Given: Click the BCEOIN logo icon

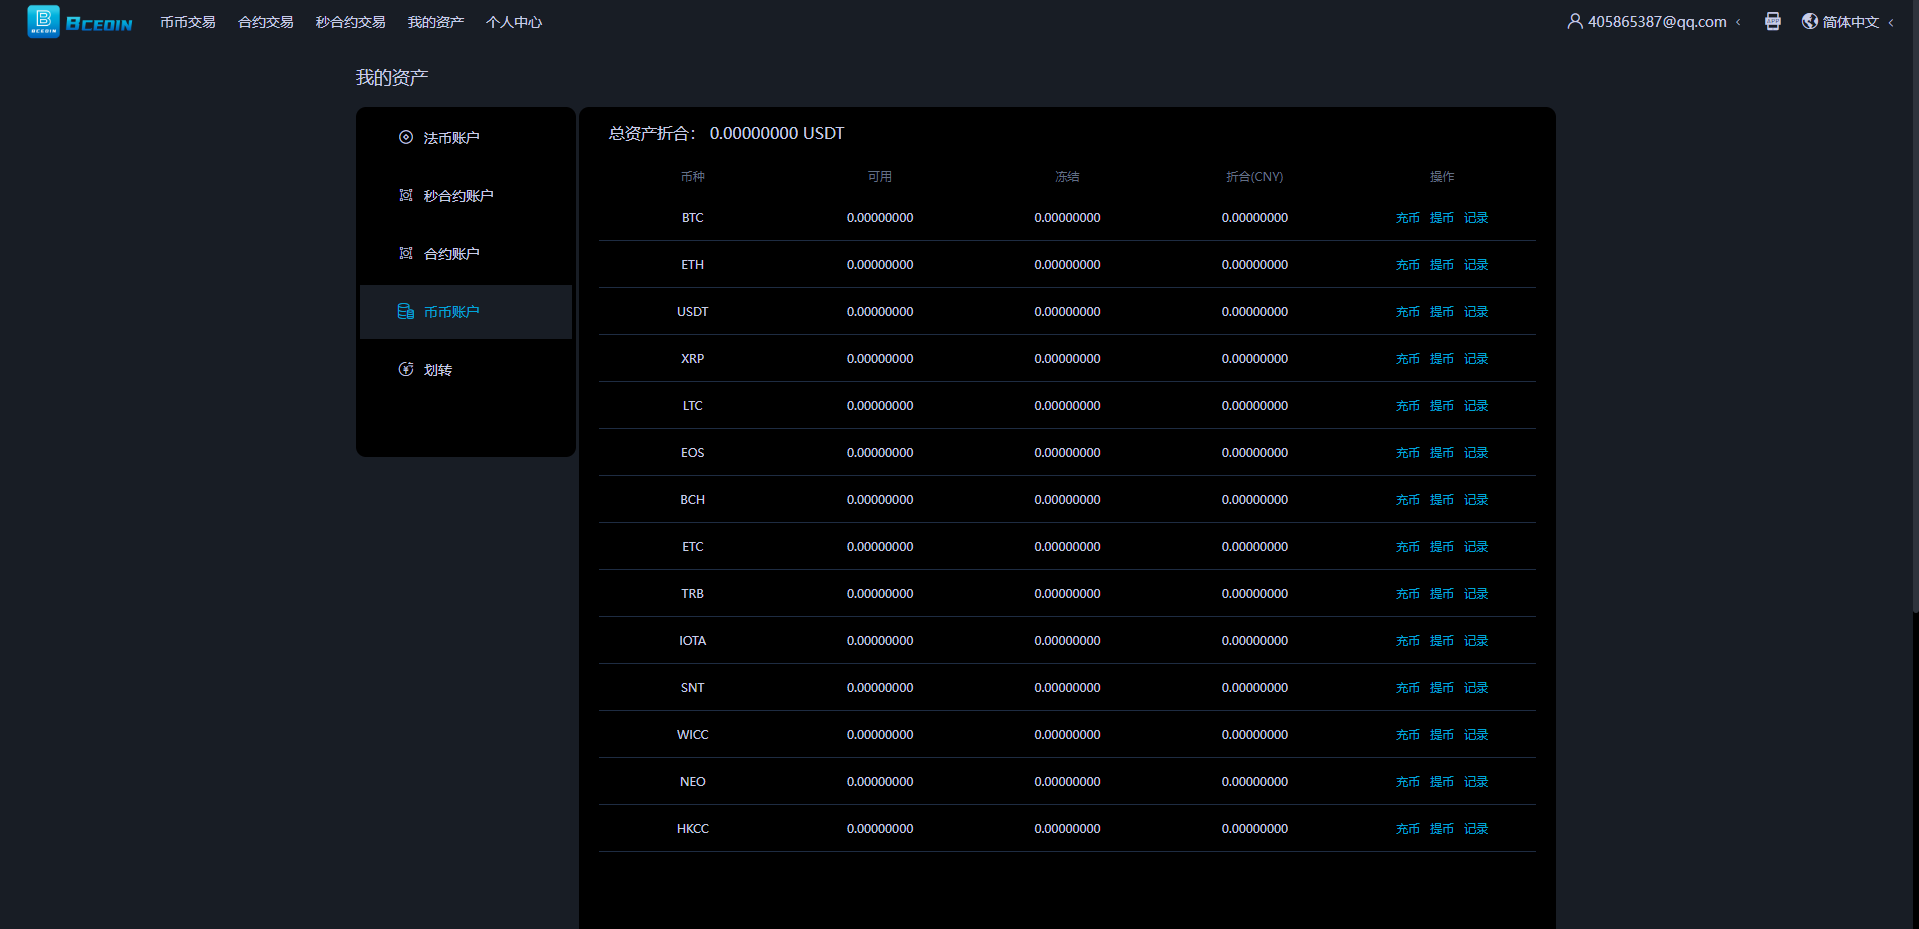Looking at the screenshot, I should tap(43, 21).
